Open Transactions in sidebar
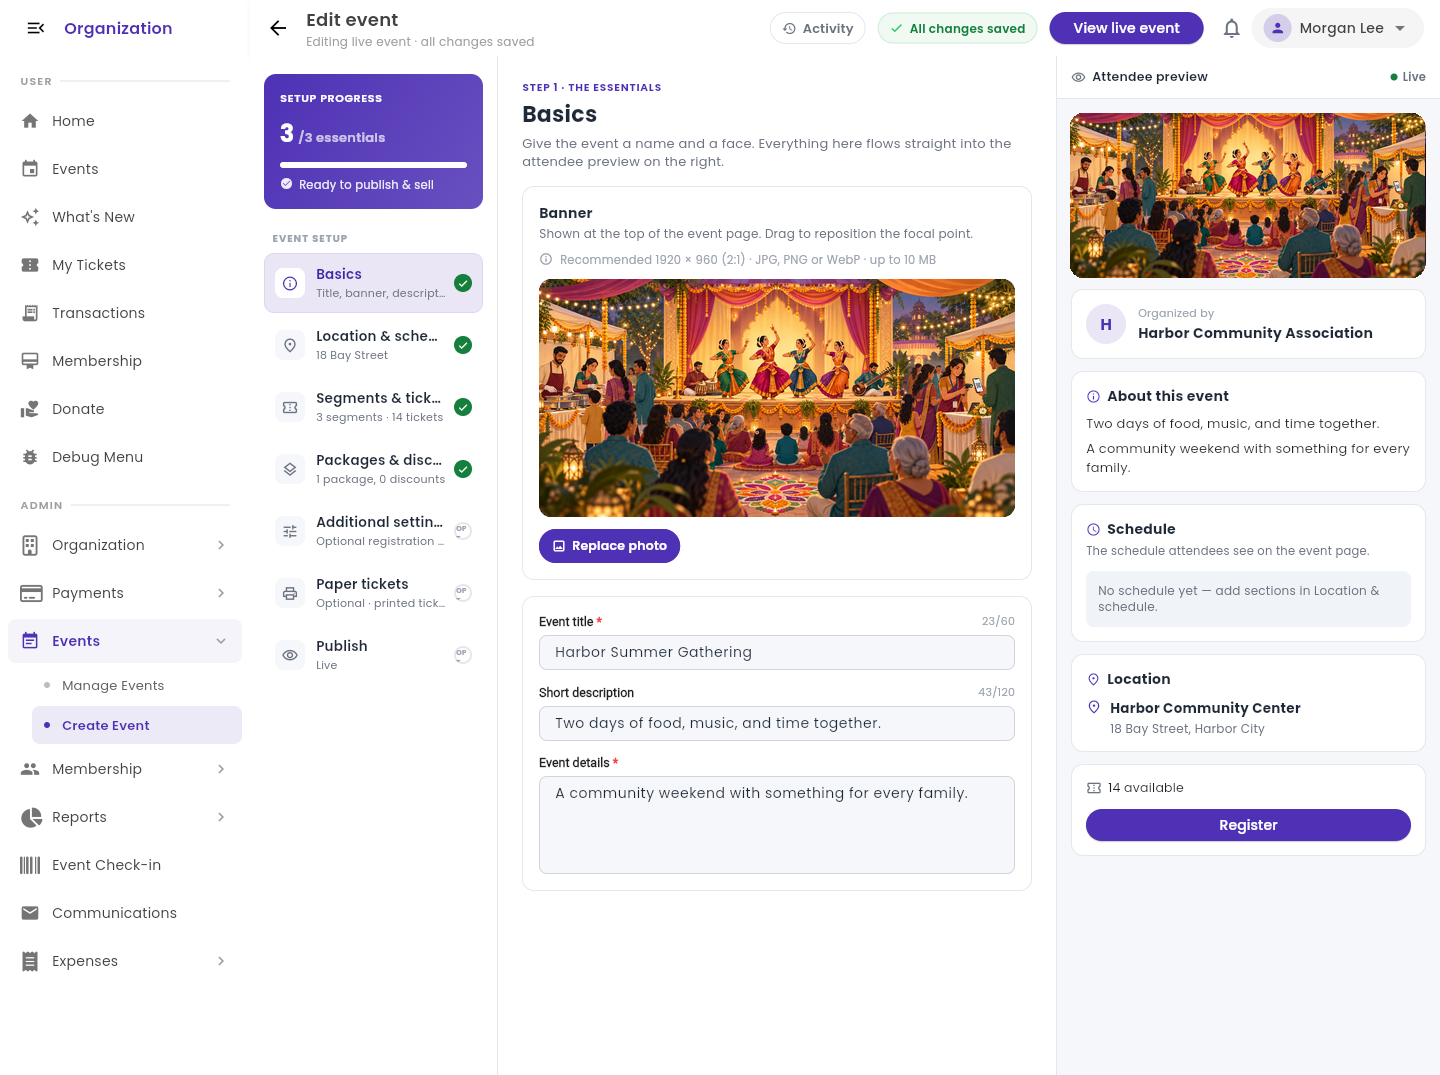This screenshot has height=1075, width=1440. point(125,313)
